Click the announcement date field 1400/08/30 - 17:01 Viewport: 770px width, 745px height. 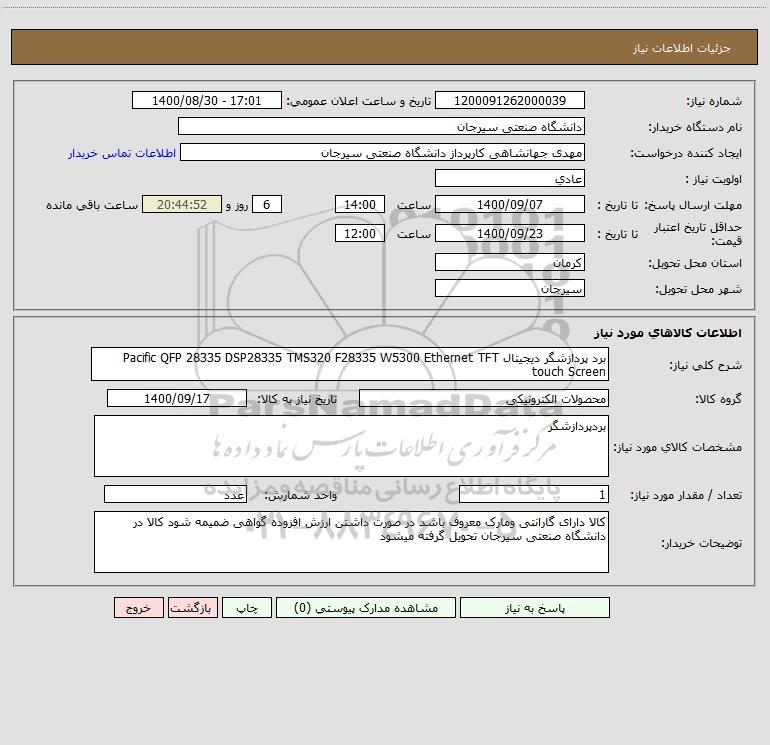tap(207, 100)
